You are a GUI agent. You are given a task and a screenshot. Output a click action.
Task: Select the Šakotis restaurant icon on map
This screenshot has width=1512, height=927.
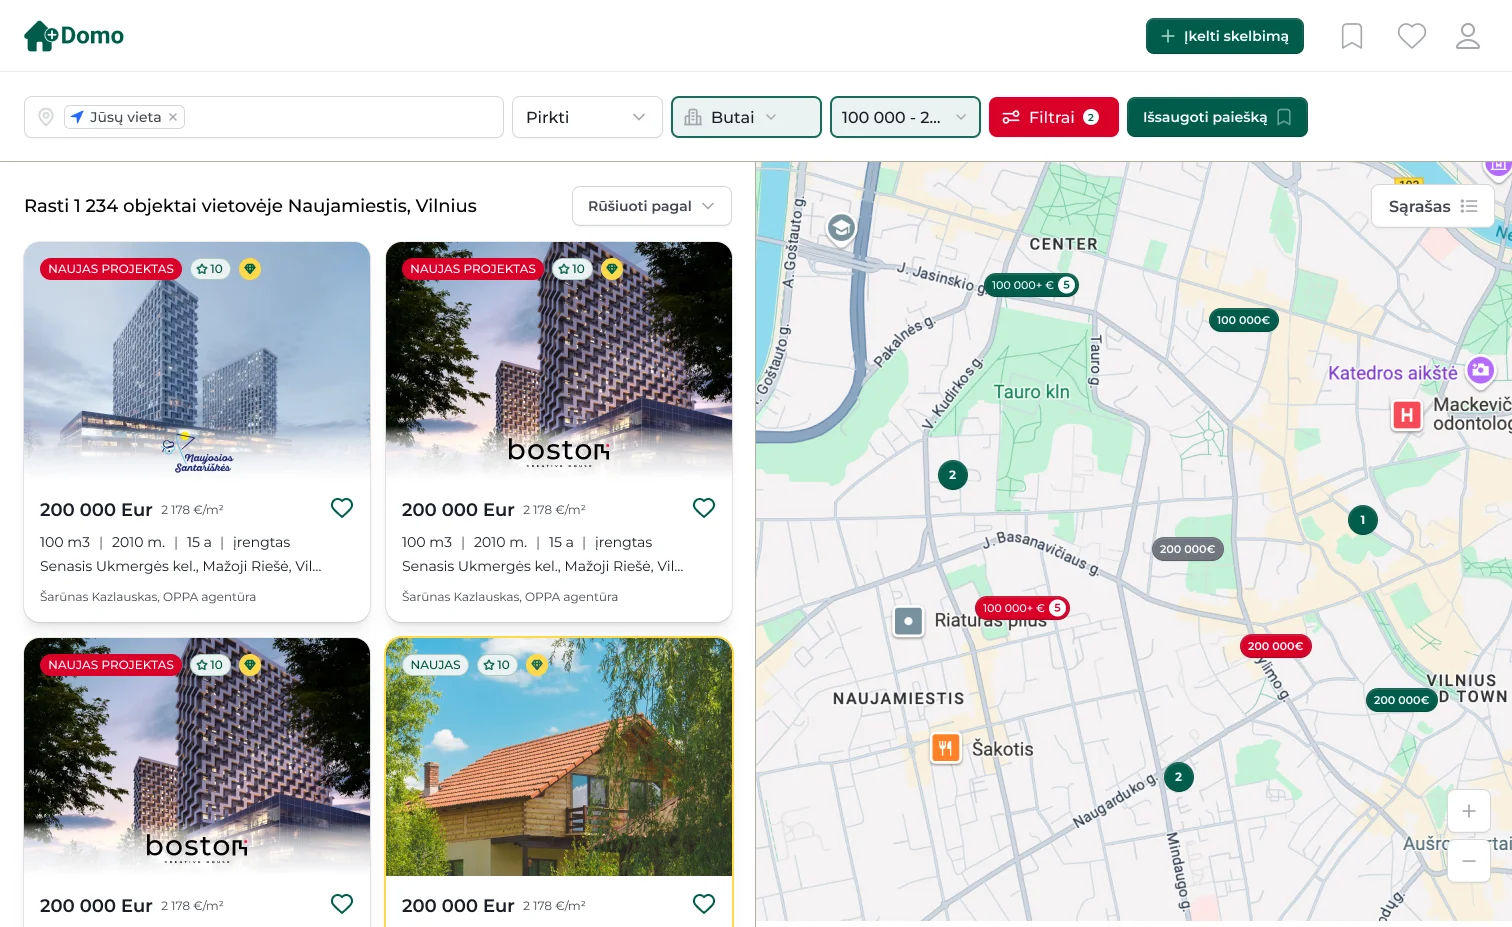(945, 748)
